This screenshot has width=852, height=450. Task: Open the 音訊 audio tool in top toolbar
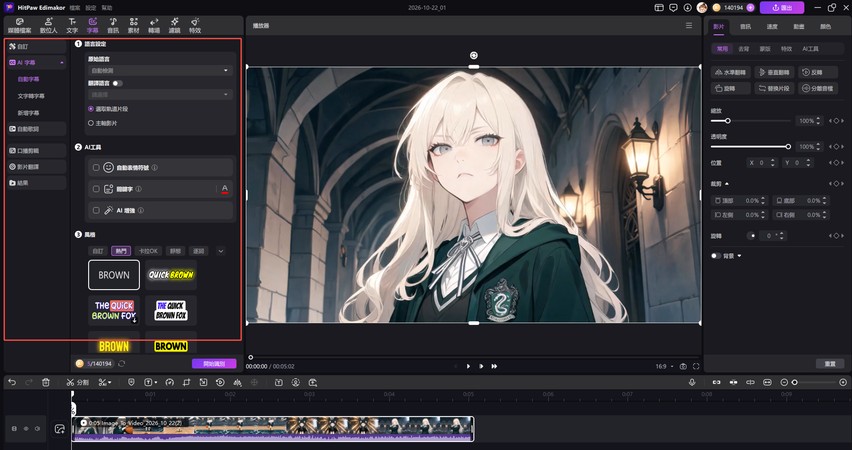[113, 25]
